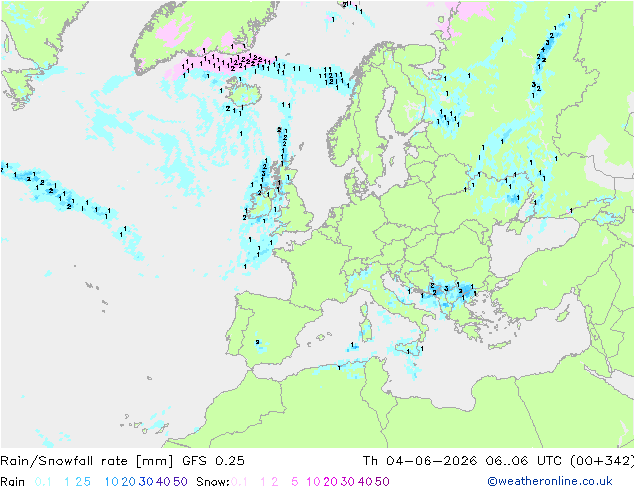Click the 'Th 04-06-2026' date text

[419, 460]
